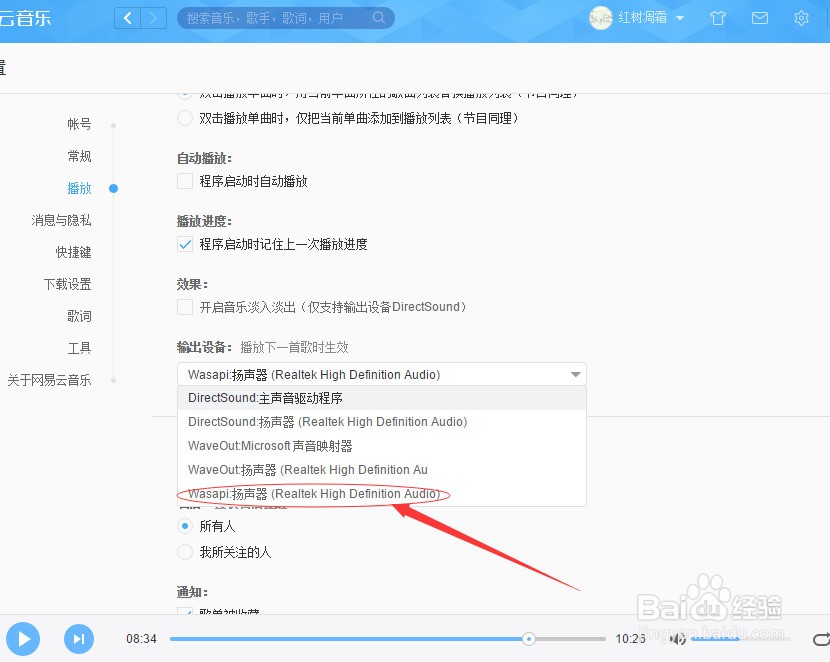Choose WaveOut:扬声器 Realtek option
Viewport: 830px width, 662px height.
pos(382,469)
